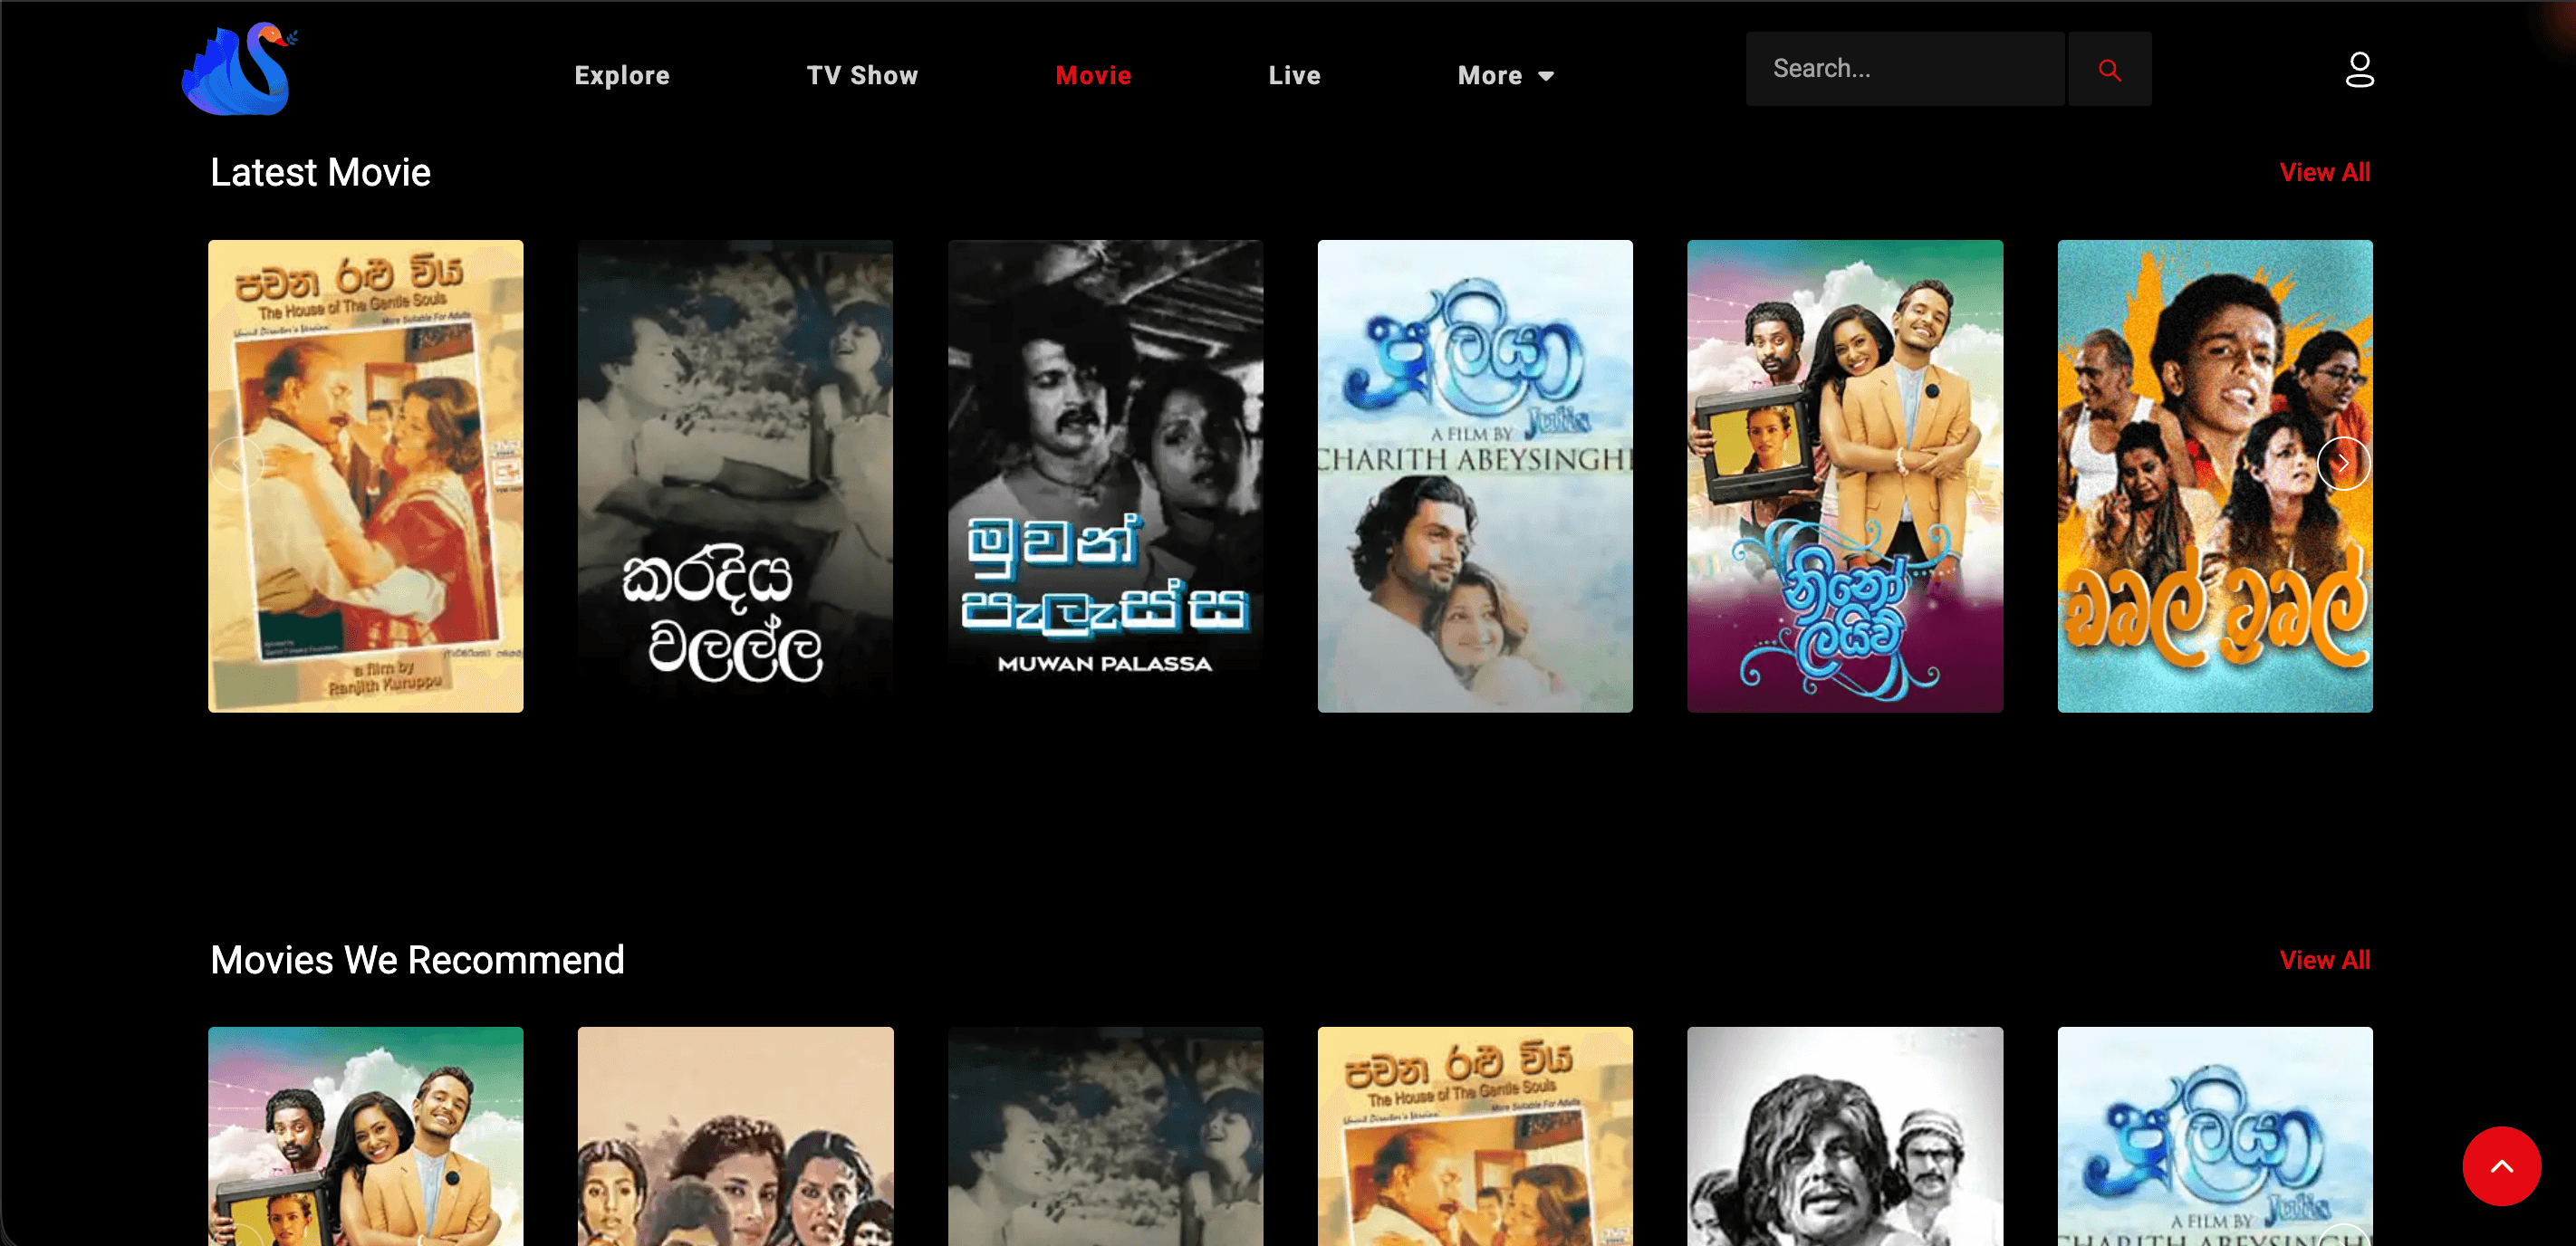Viewport: 2576px width, 1246px height.
Task: Go to the TV Show section
Action: 862,75
